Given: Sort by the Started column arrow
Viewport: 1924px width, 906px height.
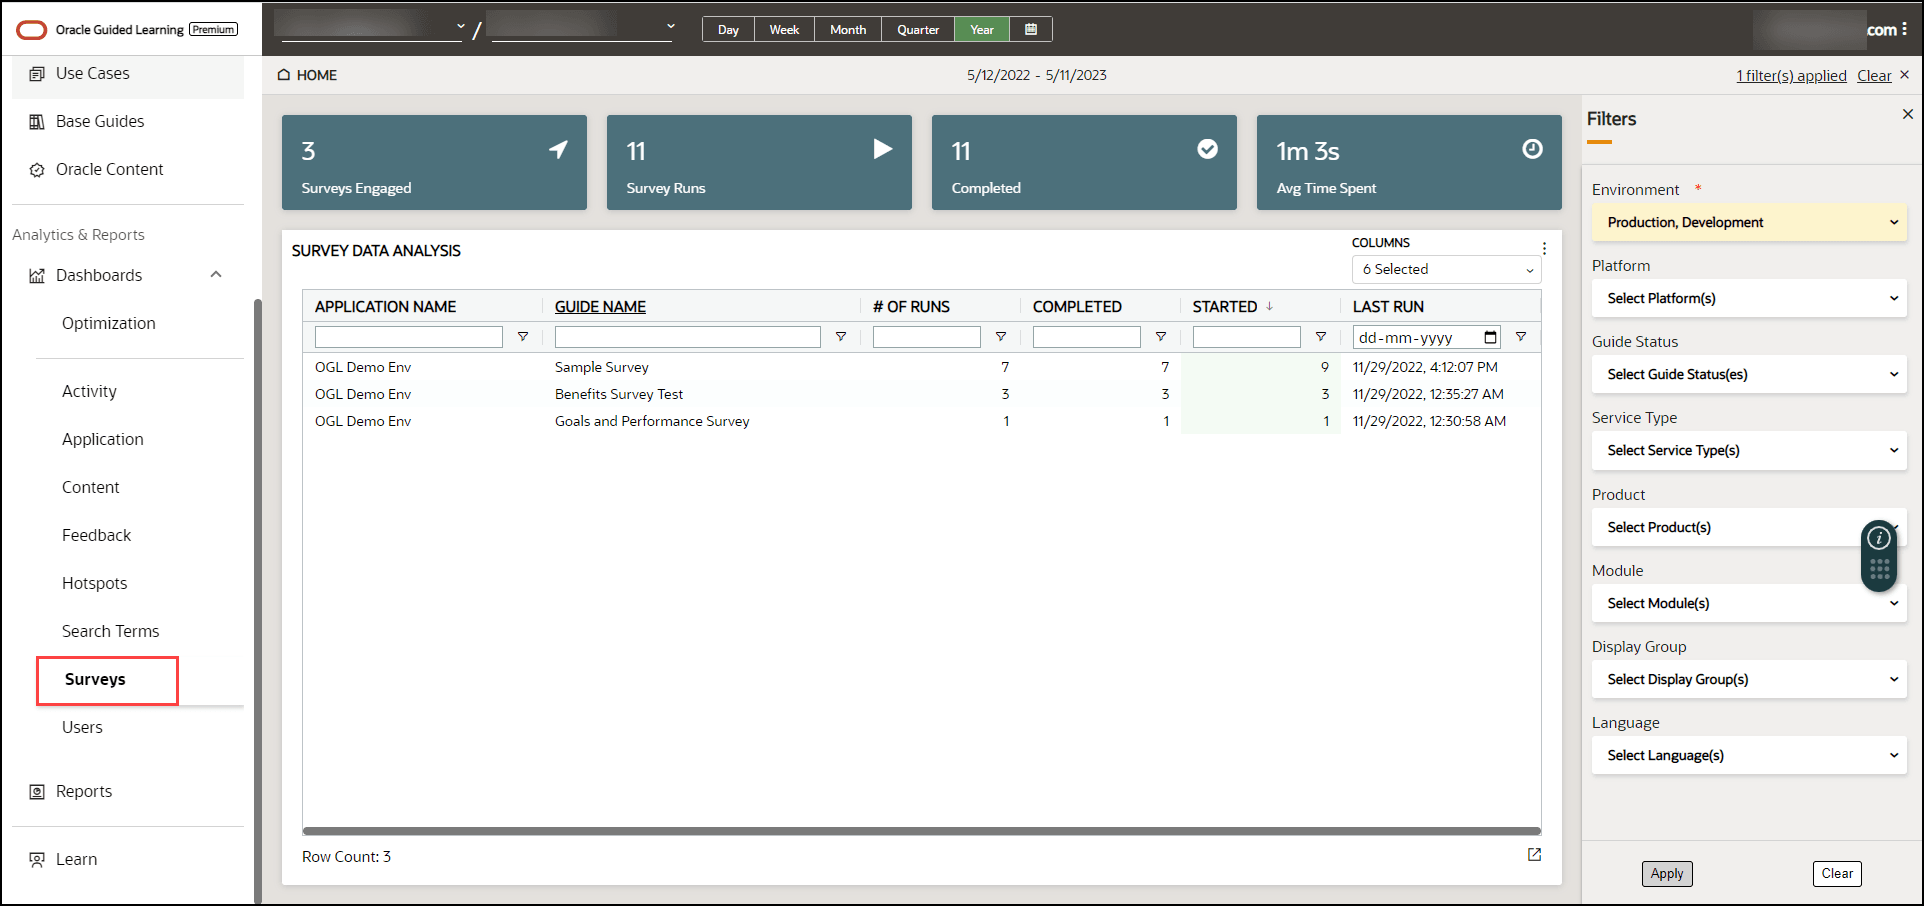Looking at the screenshot, I should click(1270, 306).
